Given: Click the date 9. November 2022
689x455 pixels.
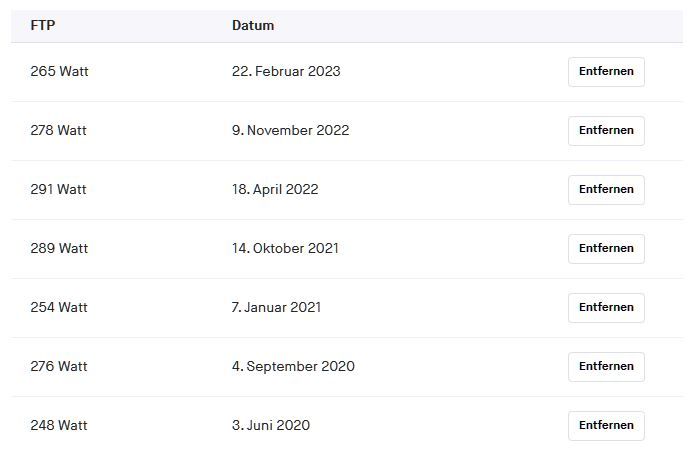Looking at the screenshot, I should pos(290,131).
